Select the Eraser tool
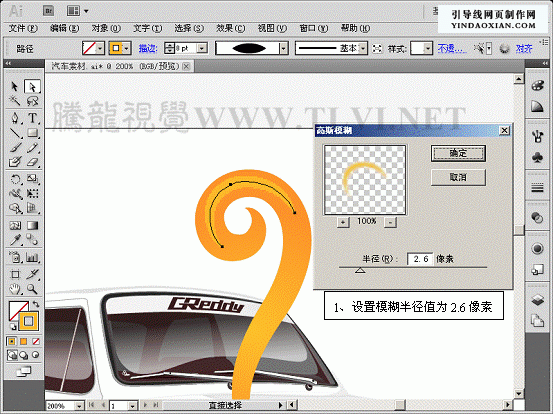553x414 pixels. [x=32, y=162]
